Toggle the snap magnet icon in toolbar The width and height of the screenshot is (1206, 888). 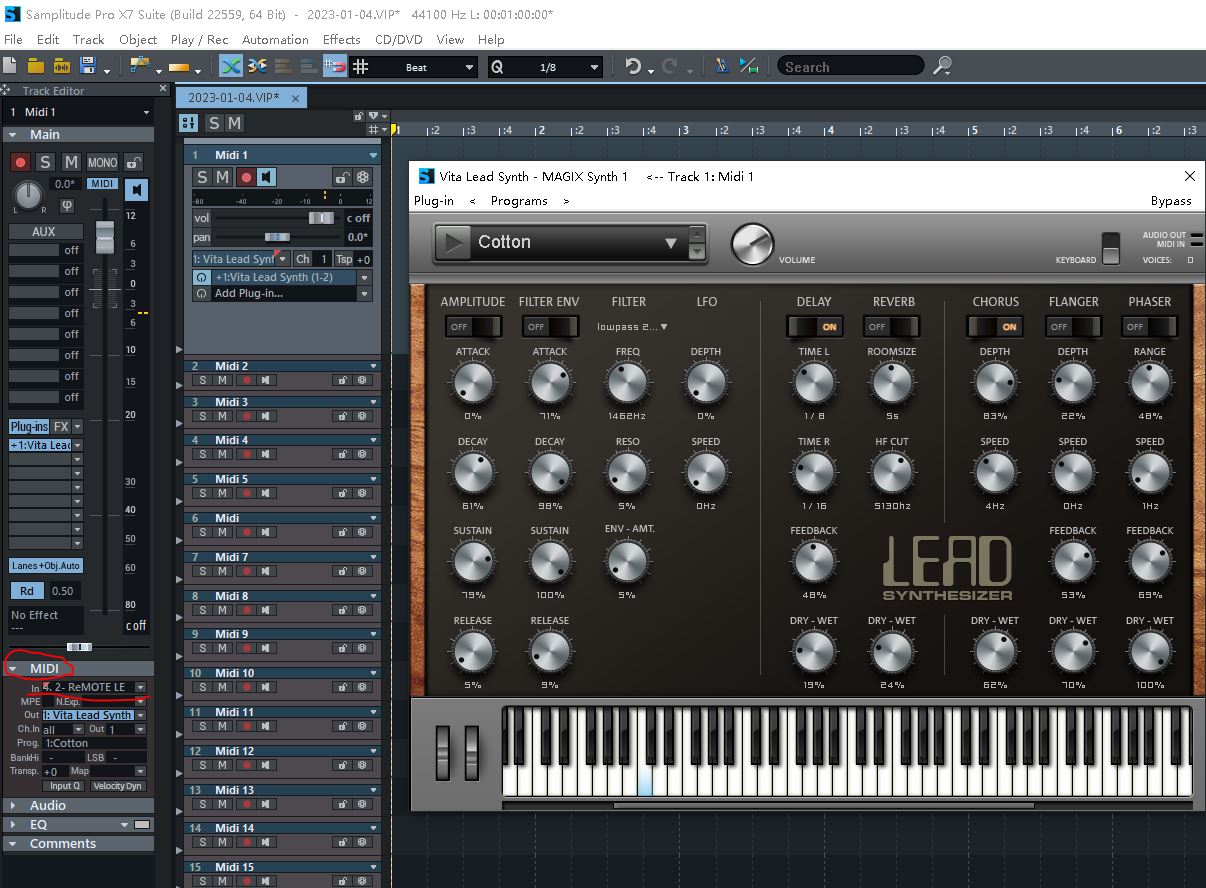[335, 66]
